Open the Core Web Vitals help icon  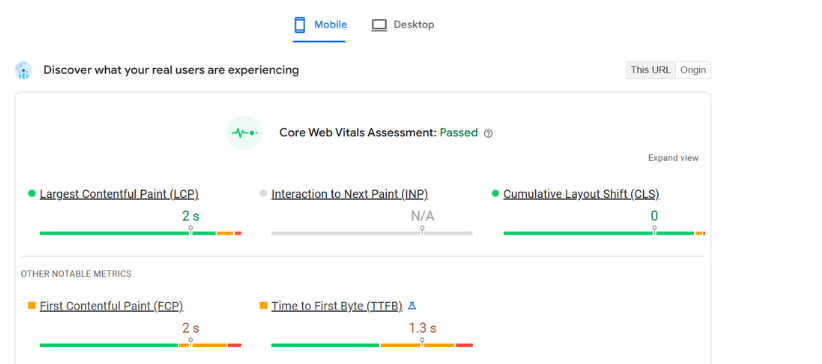(488, 133)
